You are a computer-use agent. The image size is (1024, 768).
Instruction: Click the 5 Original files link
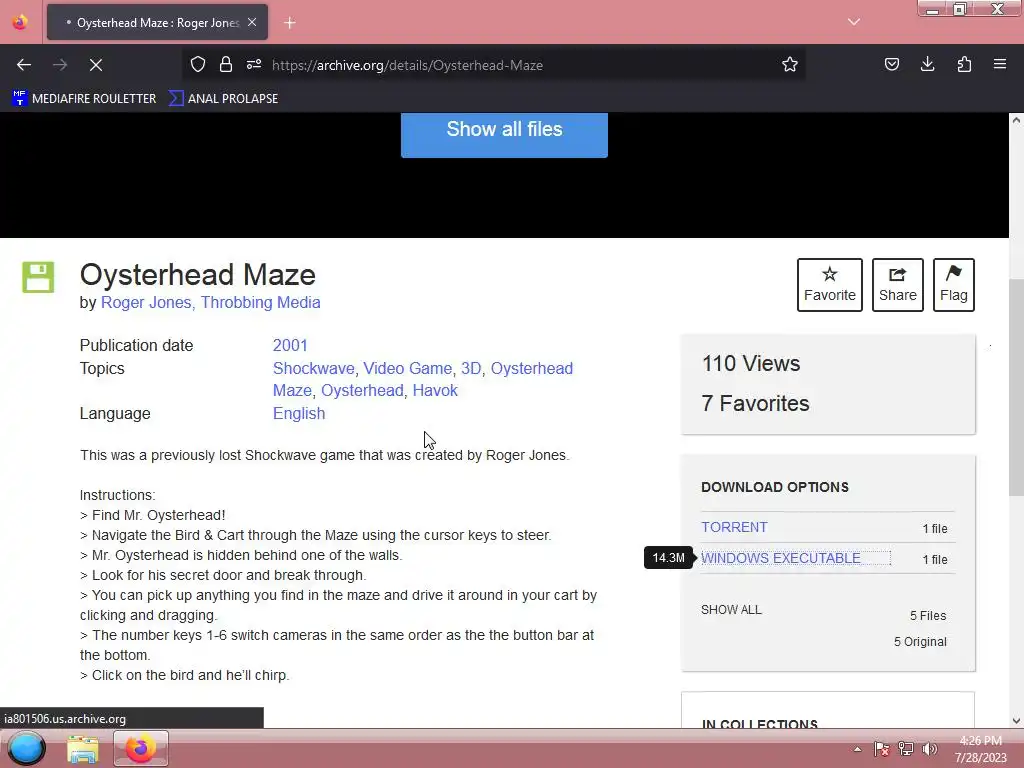[920, 642]
